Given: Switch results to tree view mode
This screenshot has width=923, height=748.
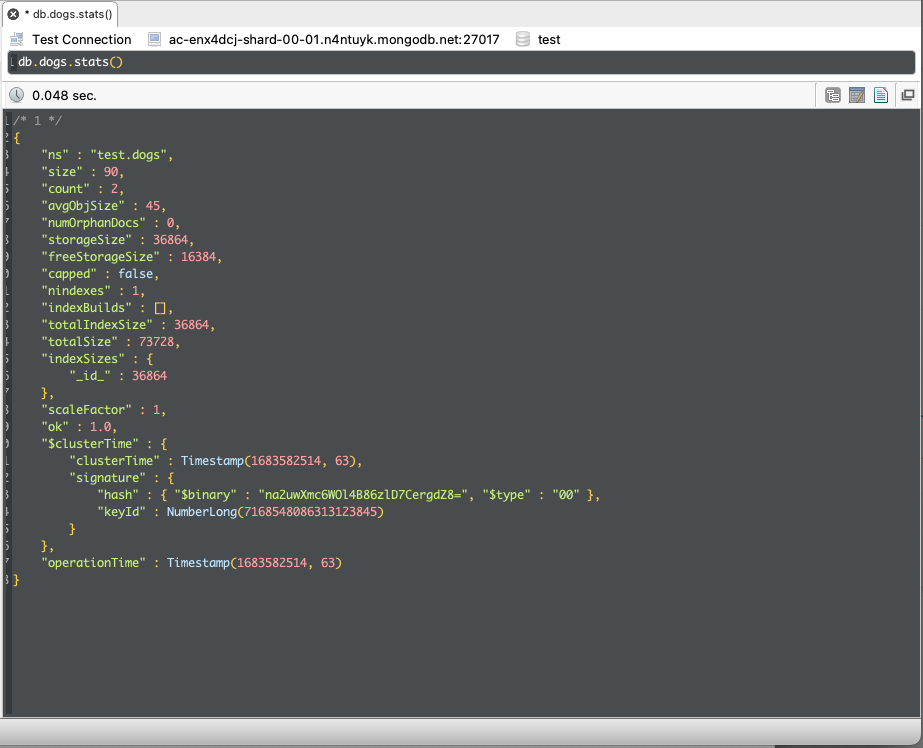Looking at the screenshot, I should coord(832,95).
